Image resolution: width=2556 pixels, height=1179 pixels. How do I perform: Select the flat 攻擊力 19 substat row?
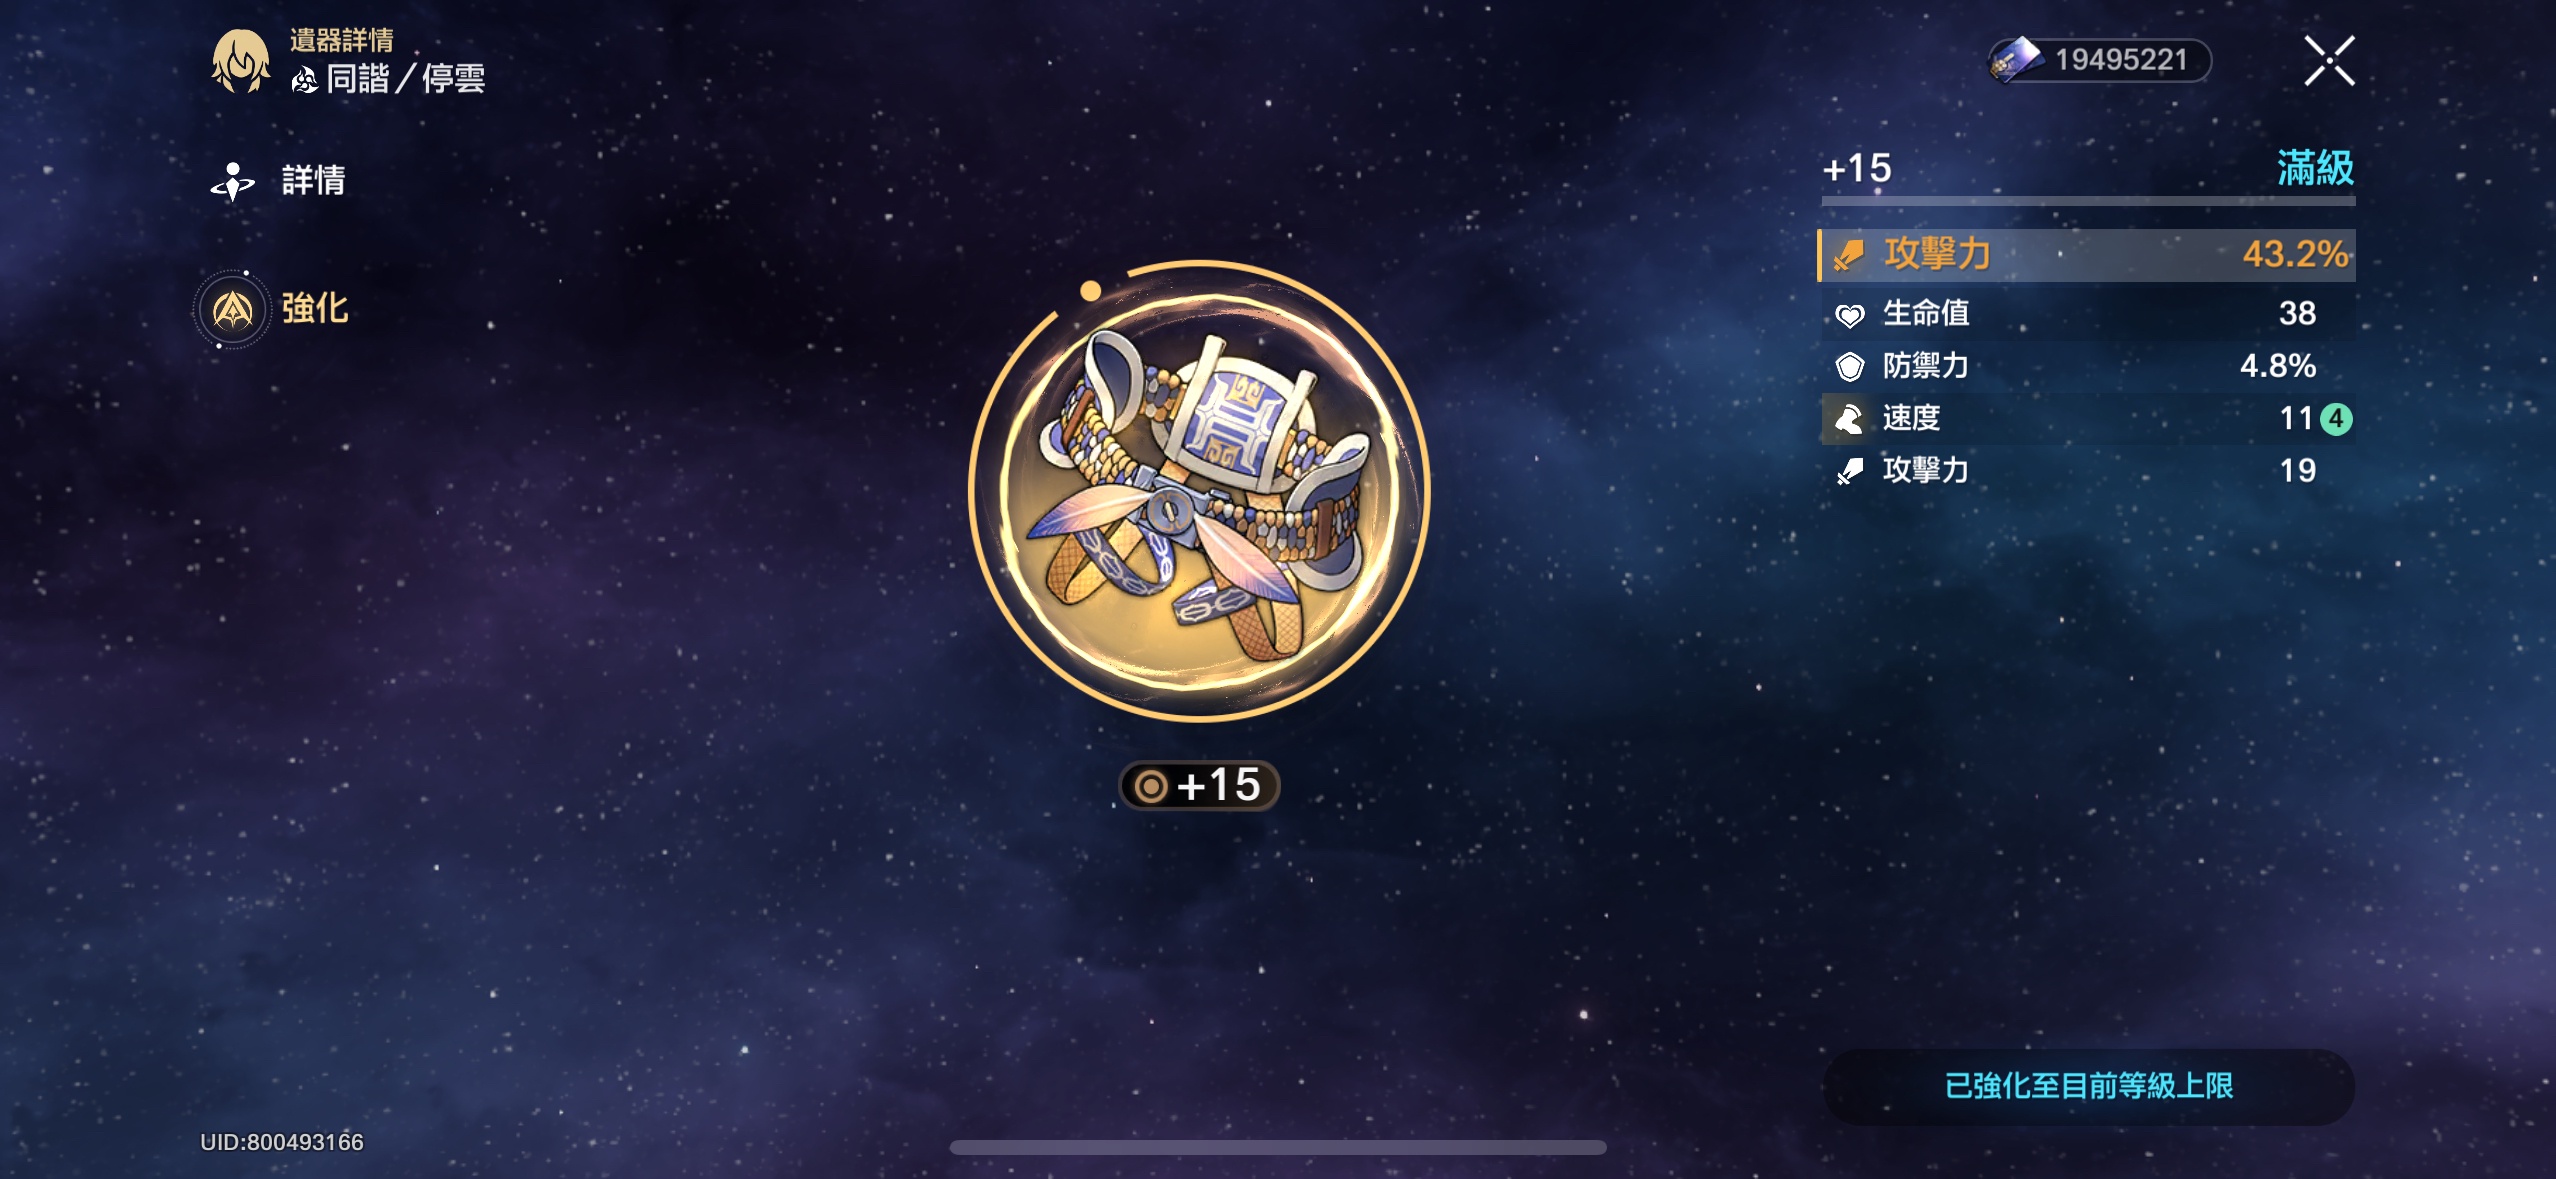coord(2086,471)
